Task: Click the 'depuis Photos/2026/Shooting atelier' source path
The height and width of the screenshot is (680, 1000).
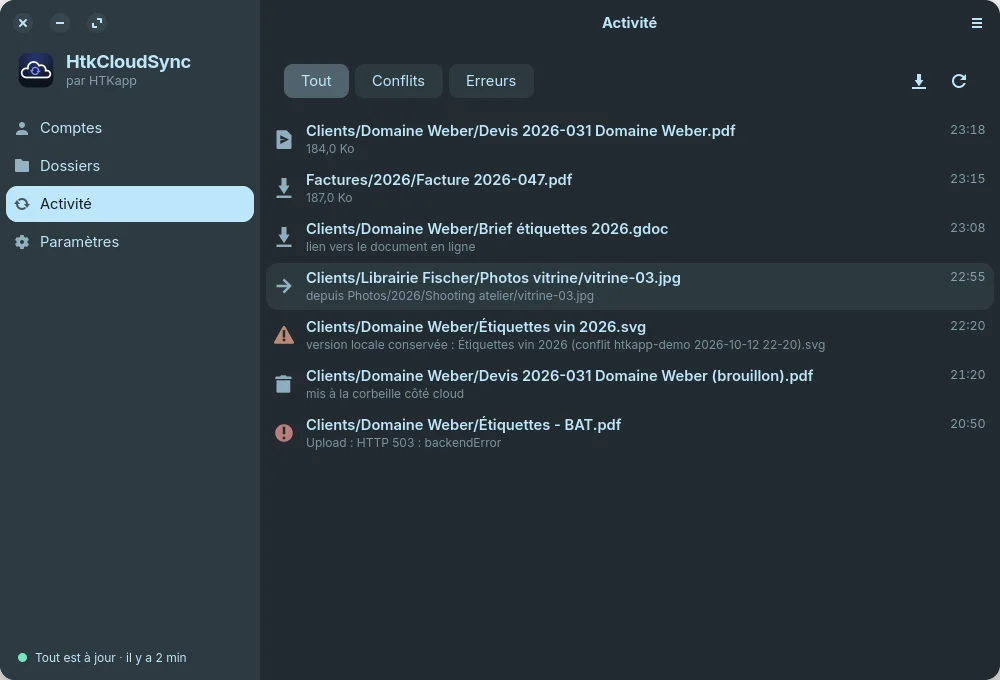Action: click(x=450, y=296)
